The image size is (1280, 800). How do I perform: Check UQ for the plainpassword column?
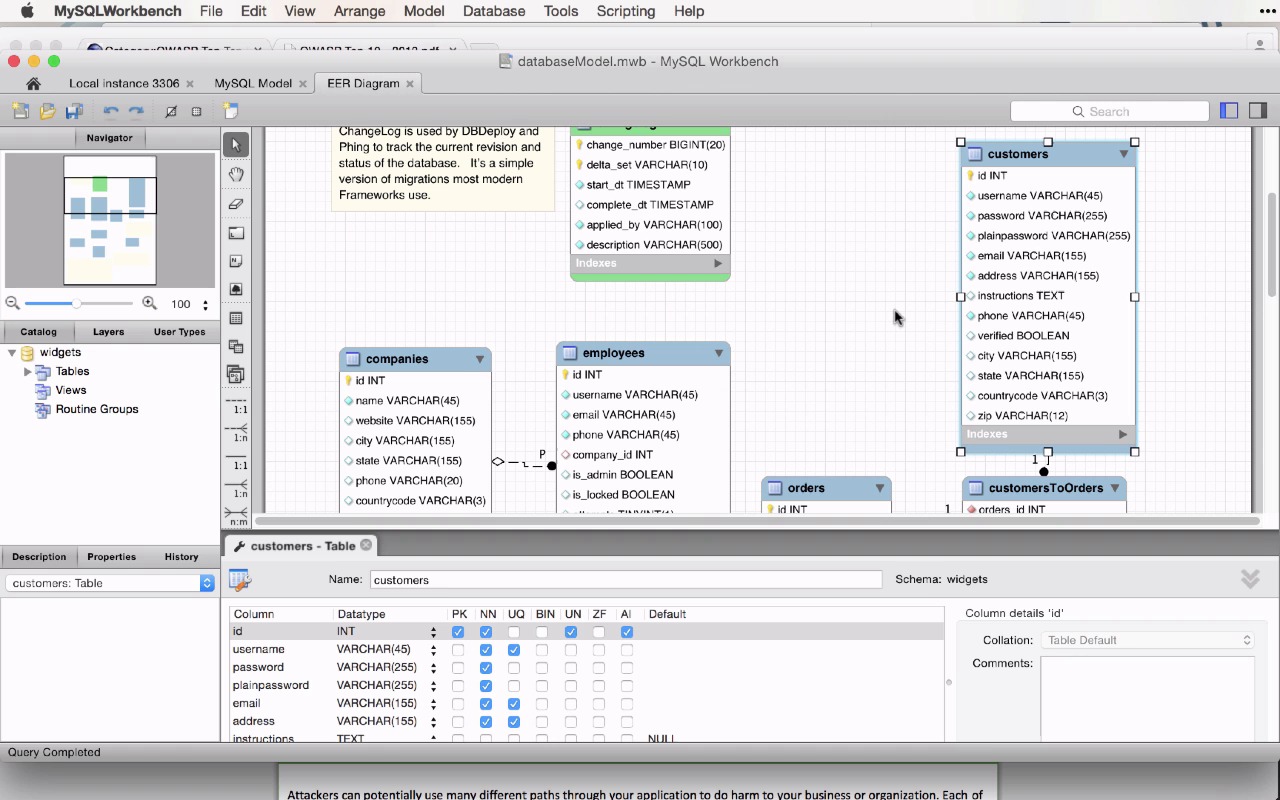point(514,686)
